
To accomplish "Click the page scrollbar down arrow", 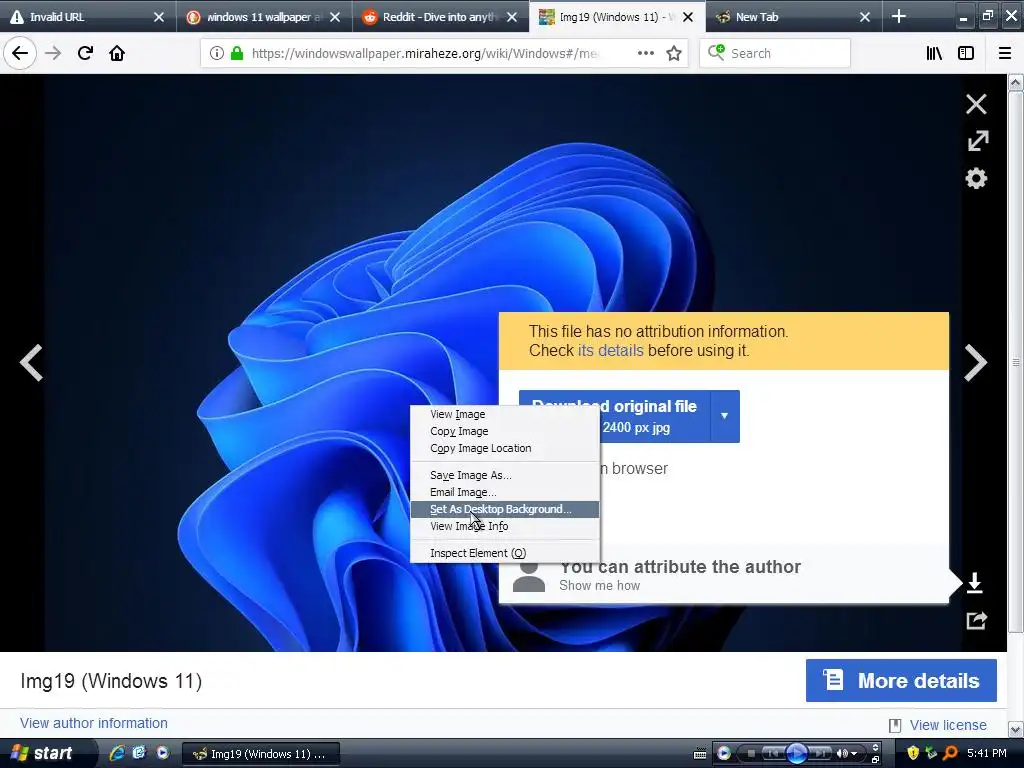I will coord(1015,729).
